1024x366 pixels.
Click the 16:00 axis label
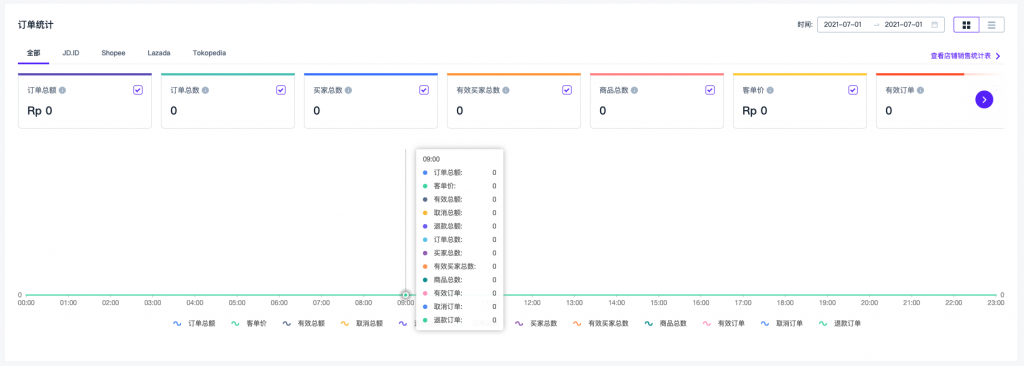(701, 303)
